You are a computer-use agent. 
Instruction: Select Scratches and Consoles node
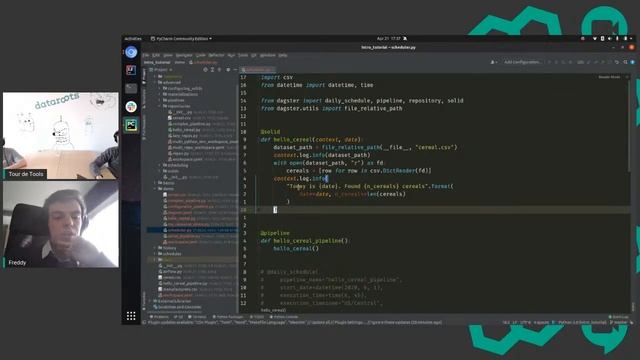coord(177,307)
